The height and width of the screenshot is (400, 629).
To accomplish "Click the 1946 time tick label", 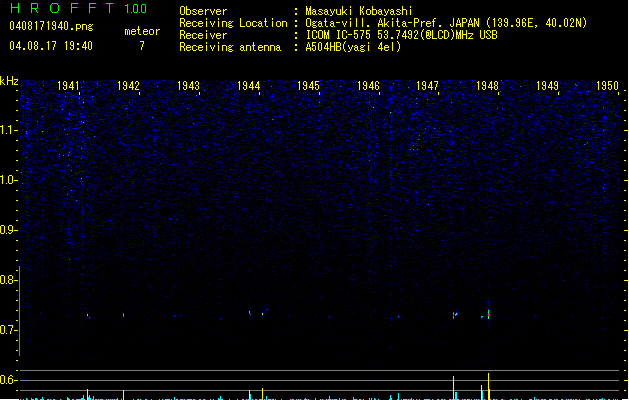I will 368,86.
